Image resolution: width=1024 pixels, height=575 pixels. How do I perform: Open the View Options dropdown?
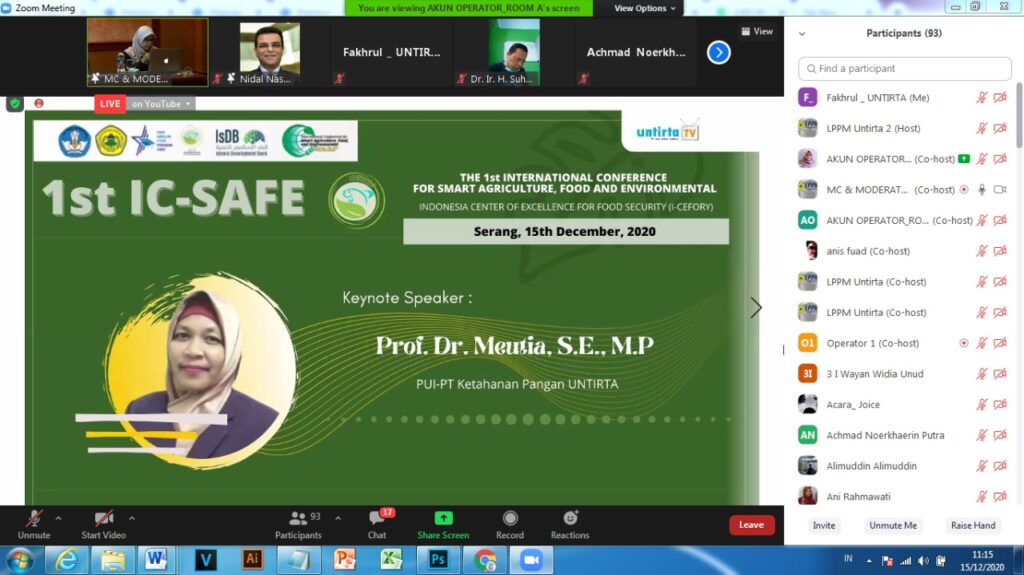(645, 8)
